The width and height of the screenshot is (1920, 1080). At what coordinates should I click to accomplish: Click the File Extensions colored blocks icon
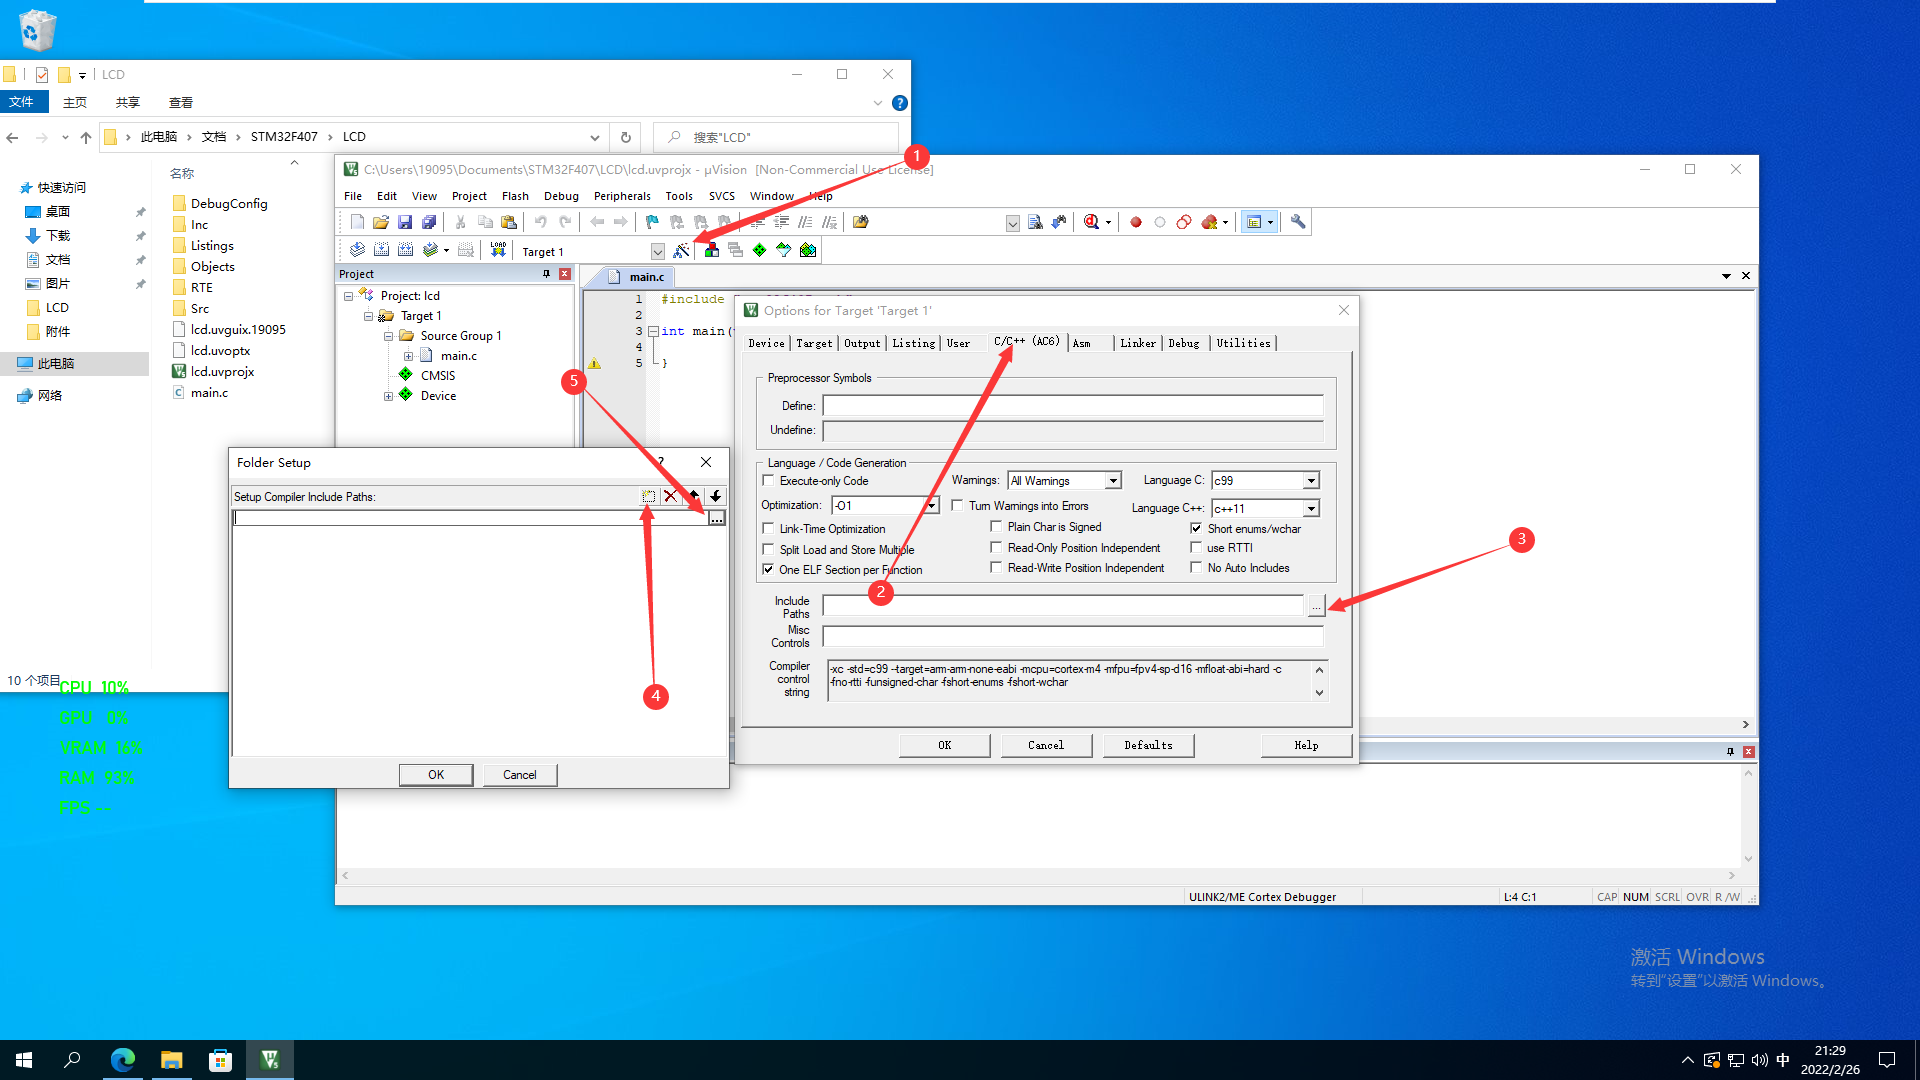(x=711, y=250)
